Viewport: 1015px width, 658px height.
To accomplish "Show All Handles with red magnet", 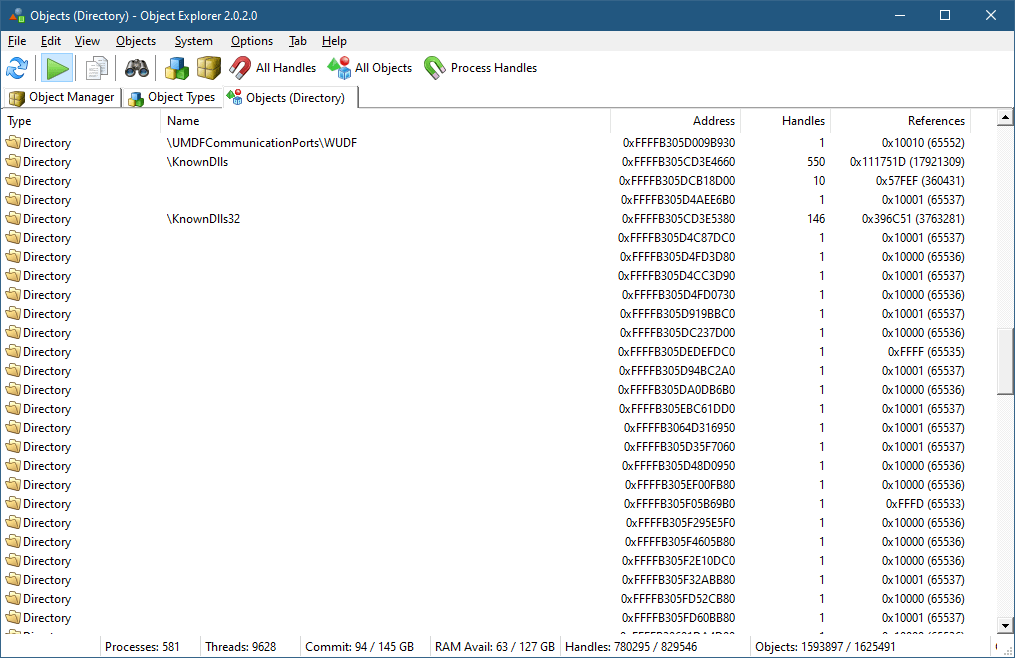I will [272, 68].
